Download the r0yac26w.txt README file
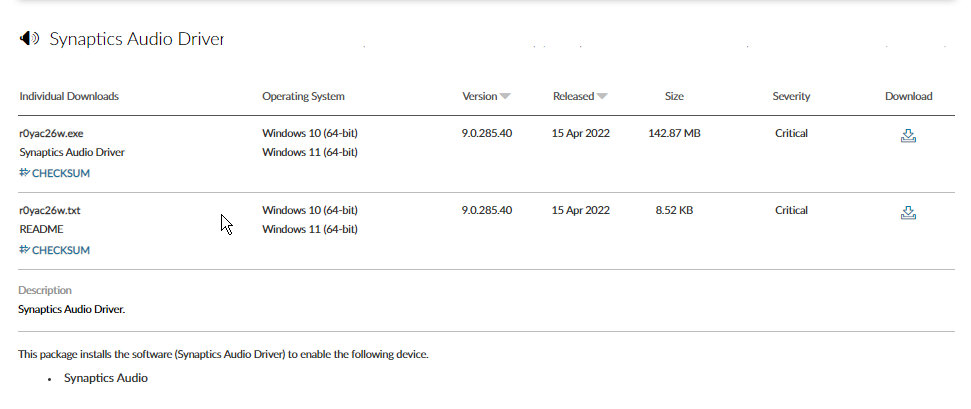 (x=908, y=213)
